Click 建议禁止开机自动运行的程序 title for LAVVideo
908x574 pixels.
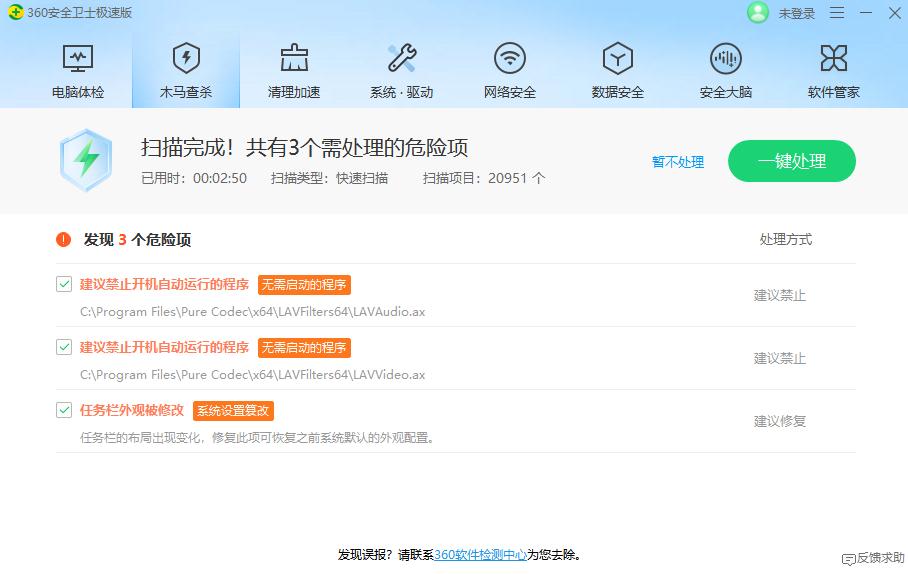pyautogui.click(x=164, y=347)
